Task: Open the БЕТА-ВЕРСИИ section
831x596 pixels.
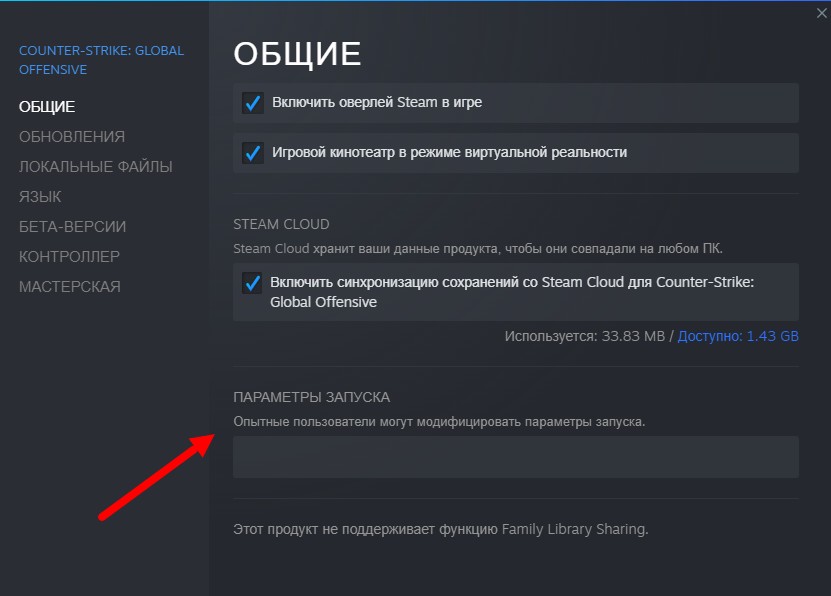Action: [73, 227]
